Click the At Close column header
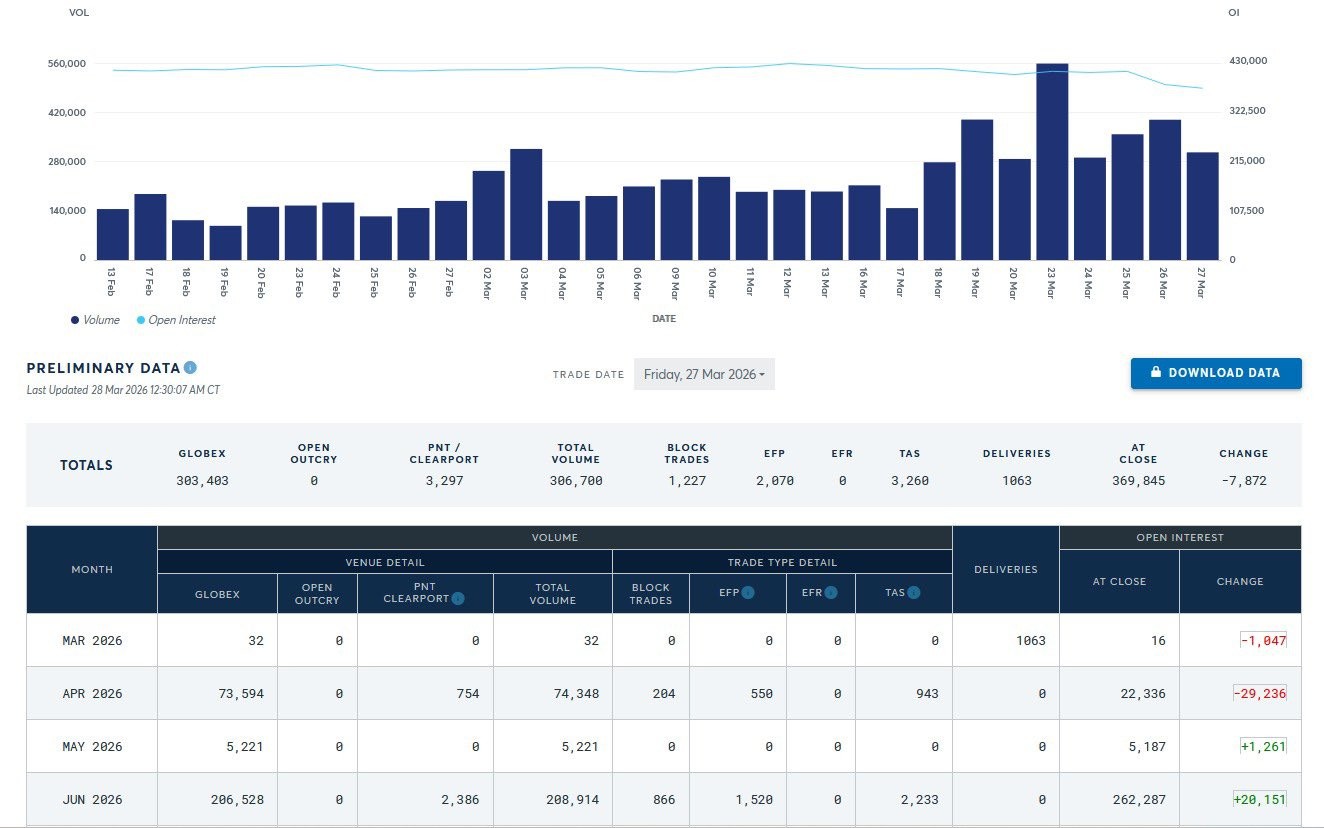1324x828 pixels. pyautogui.click(x=1119, y=581)
